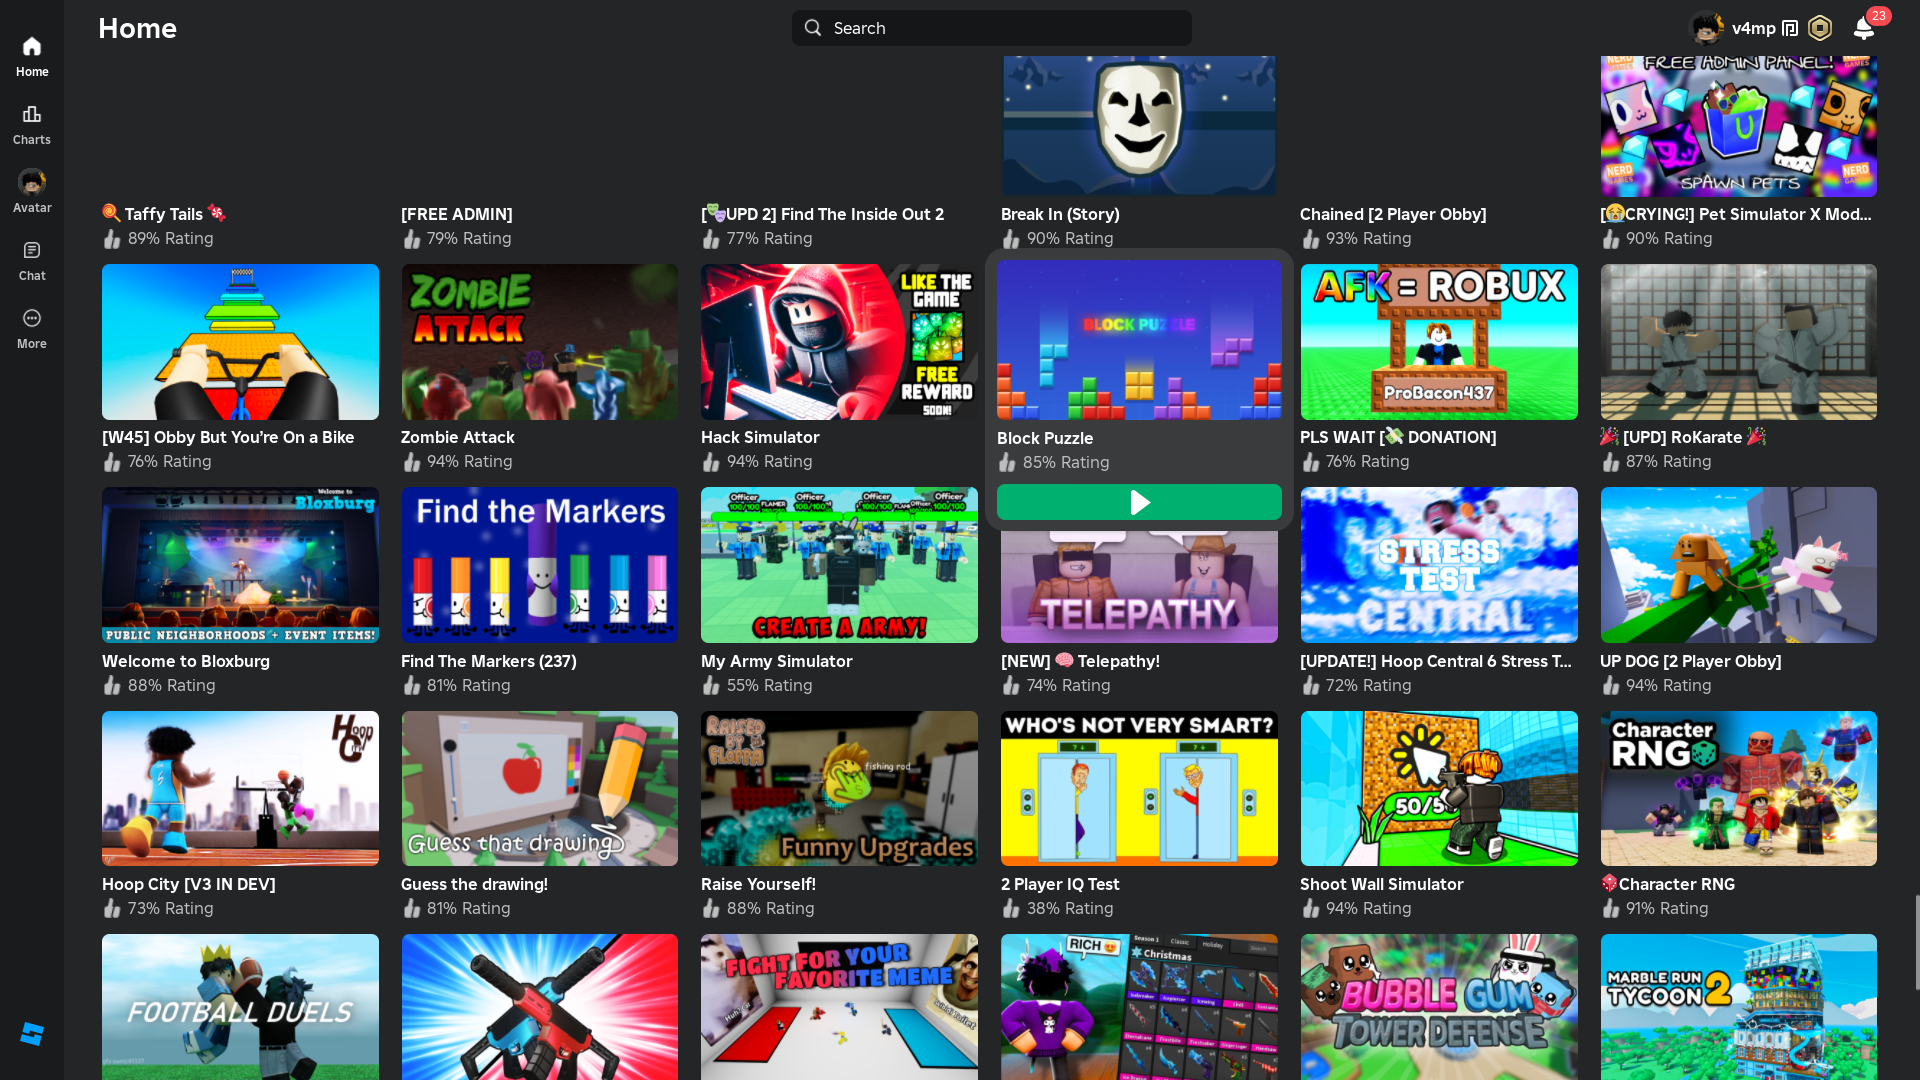Click the icon beside username v4mp
1920x1080 pixels.
coord(1790,28)
